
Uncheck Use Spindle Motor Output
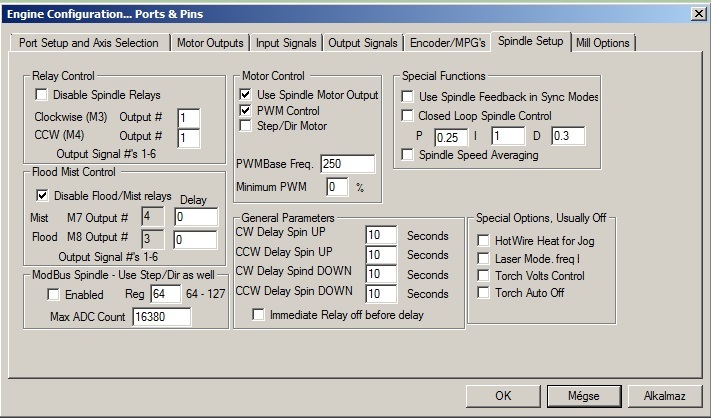pos(245,94)
